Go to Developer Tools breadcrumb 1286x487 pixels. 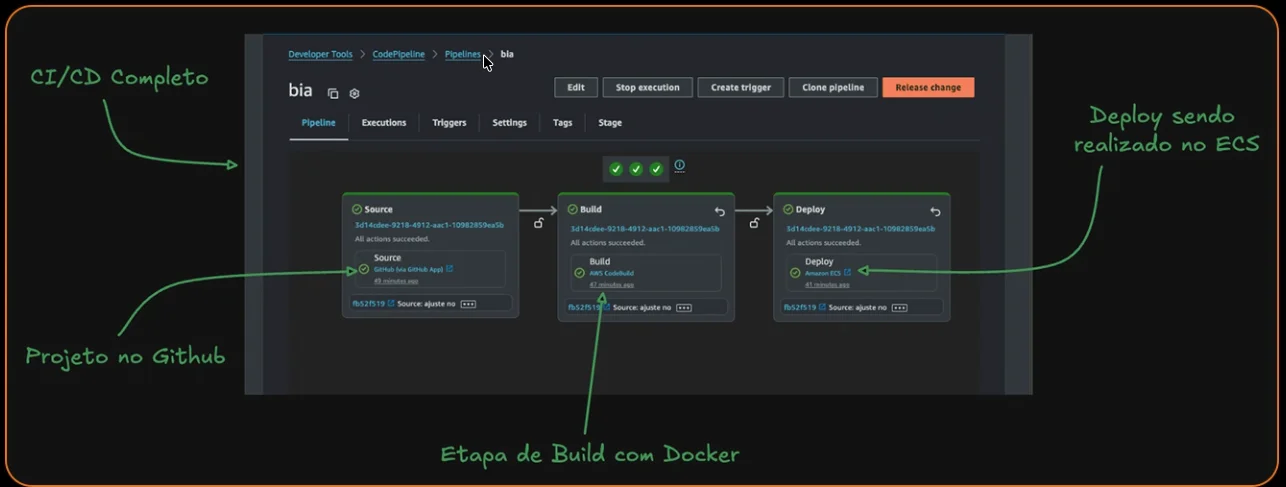point(322,54)
